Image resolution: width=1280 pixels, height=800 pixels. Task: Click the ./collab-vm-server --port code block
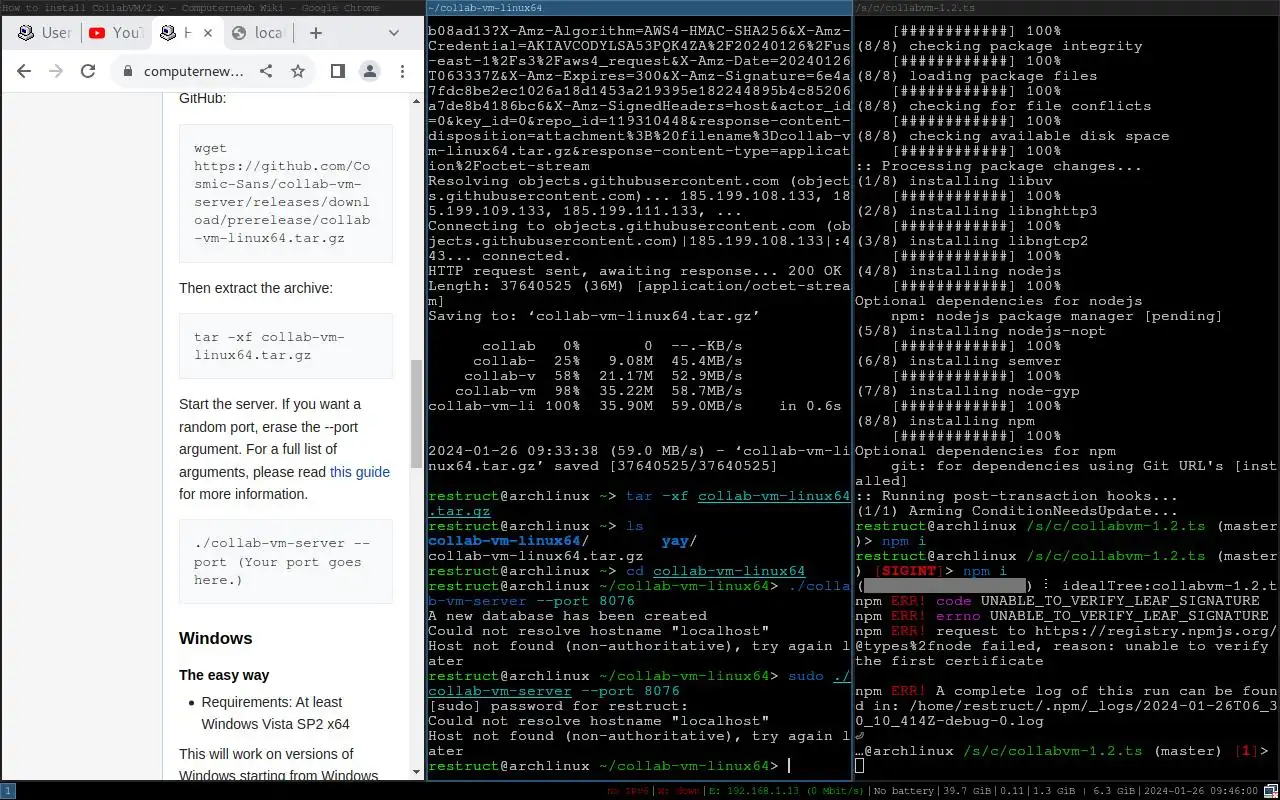[286, 561]
